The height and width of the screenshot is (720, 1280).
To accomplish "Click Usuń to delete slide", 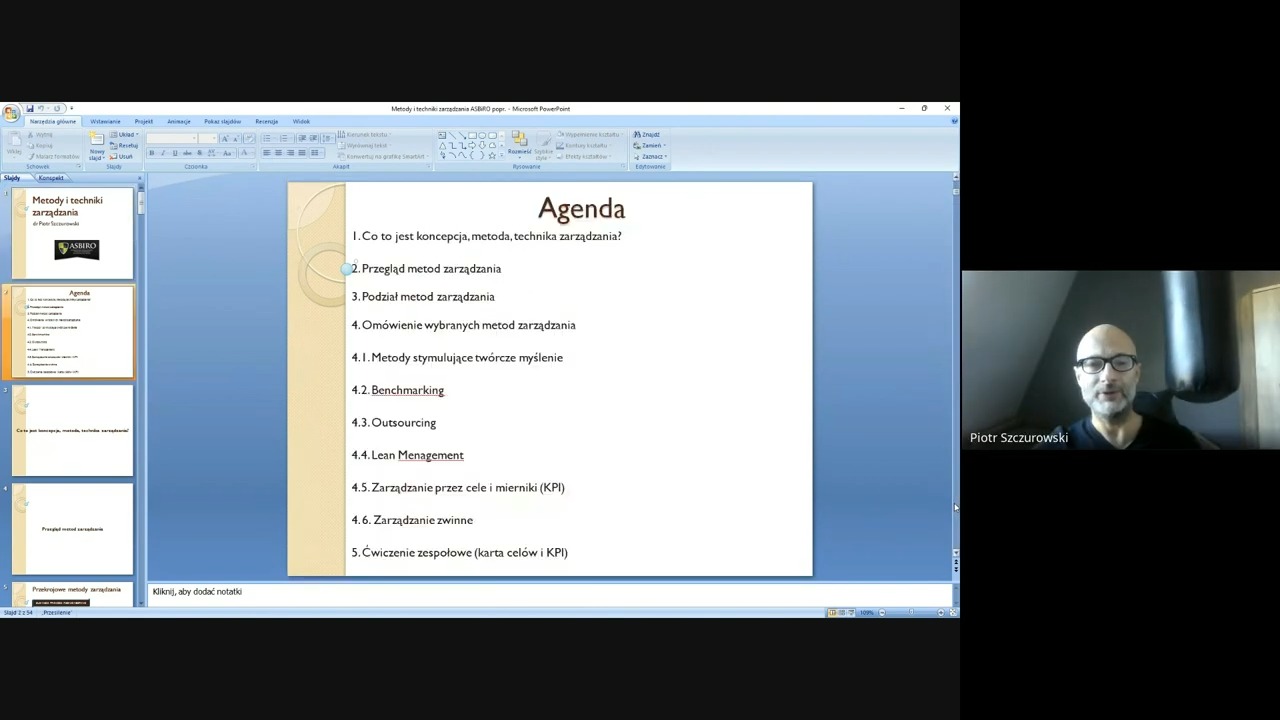I will [x=122, y=157].
